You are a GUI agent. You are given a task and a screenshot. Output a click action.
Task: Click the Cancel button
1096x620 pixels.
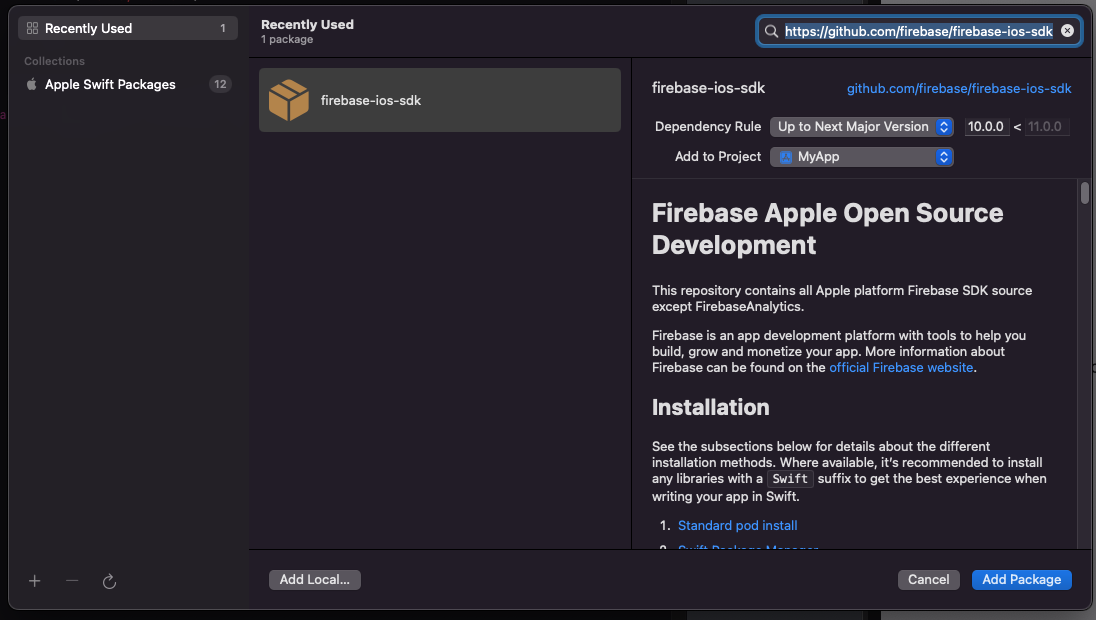click(x=928, y=580)
